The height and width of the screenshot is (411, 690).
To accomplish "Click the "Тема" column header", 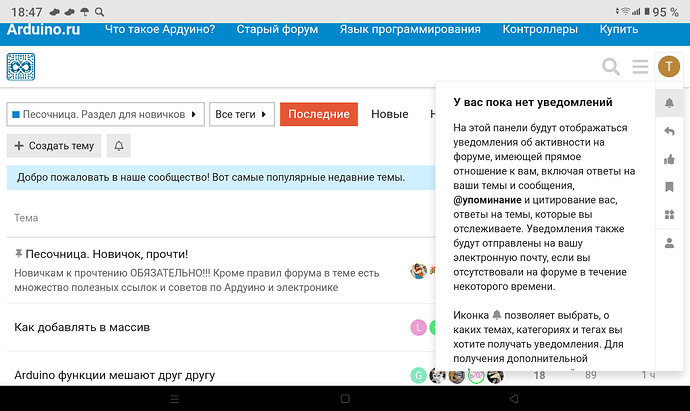I will pos(26,218).
